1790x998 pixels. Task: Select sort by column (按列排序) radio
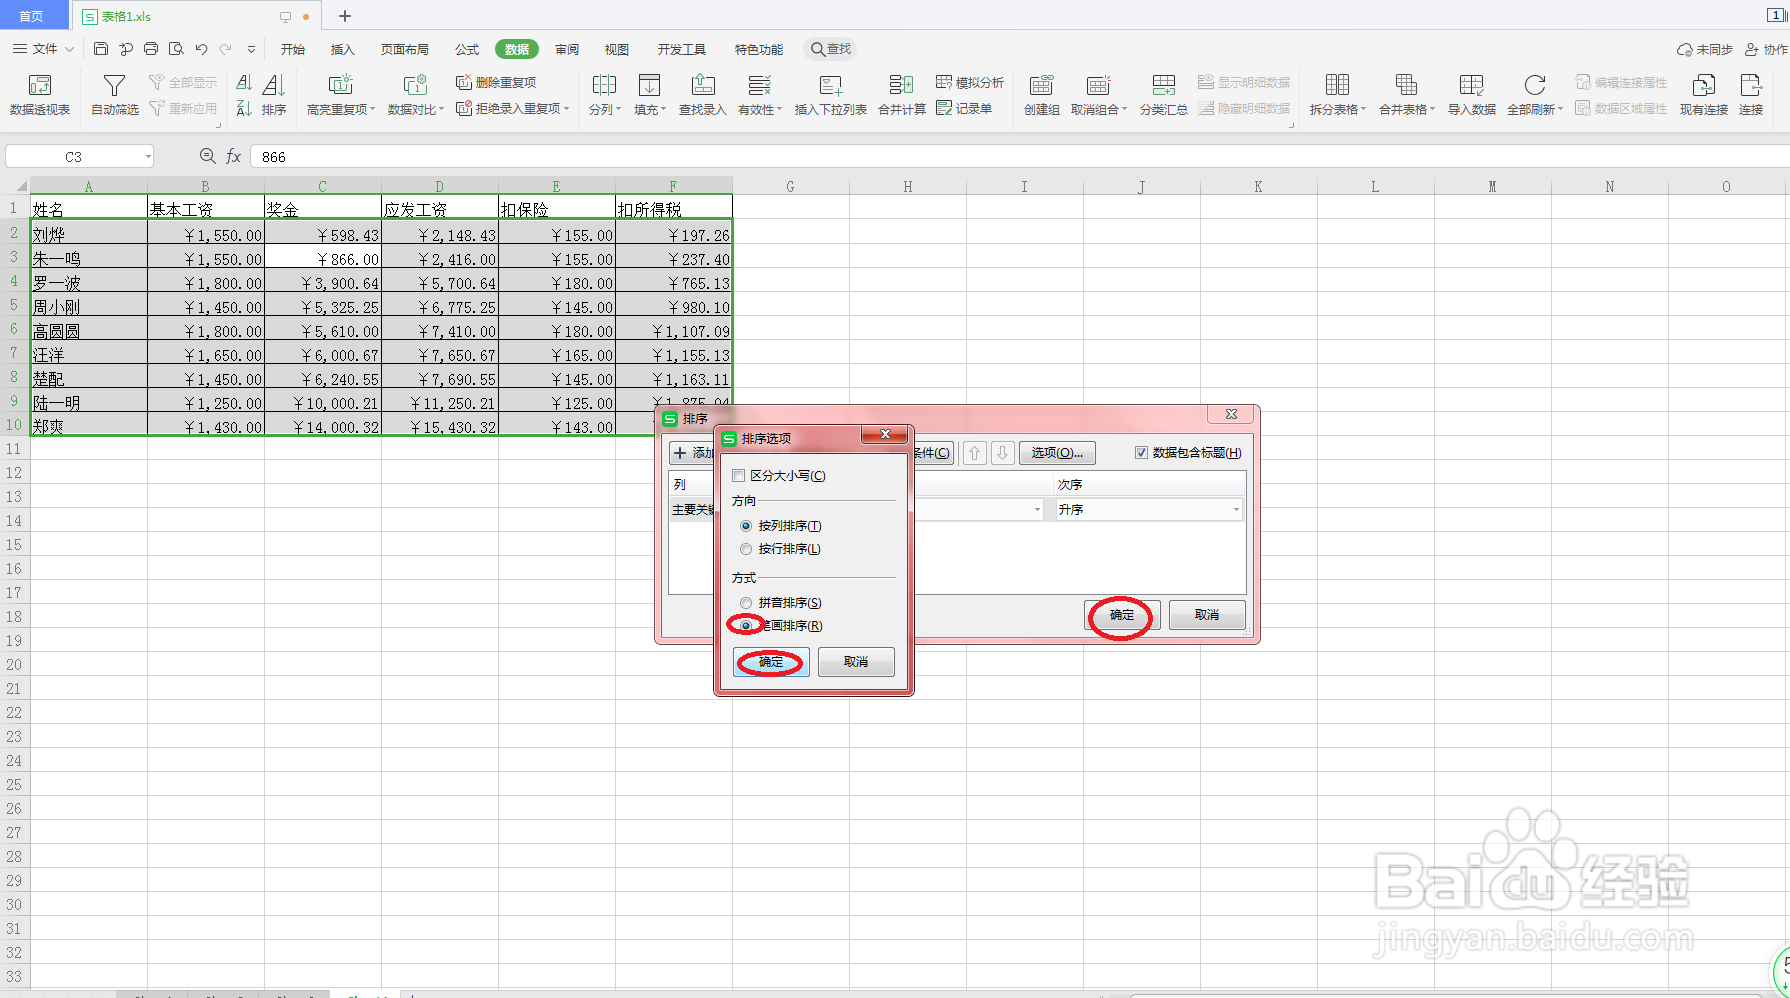pyautogui.click(x=746, y=526)
